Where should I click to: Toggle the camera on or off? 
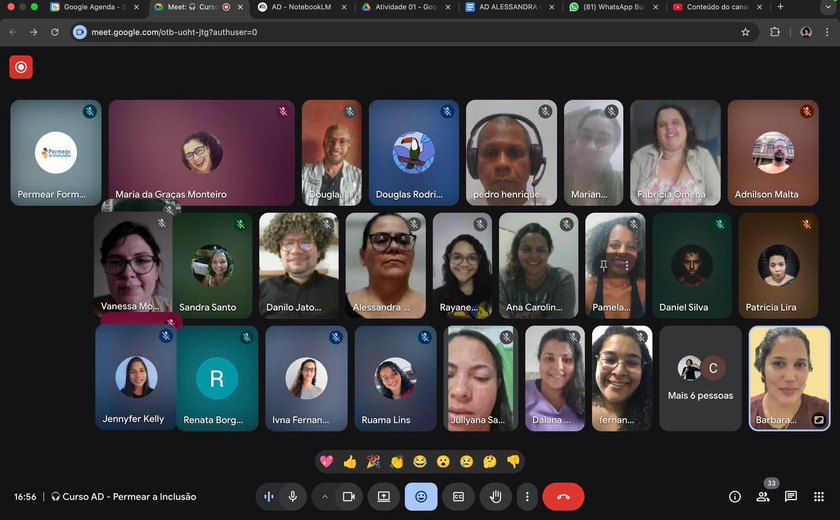pos(349,496)
